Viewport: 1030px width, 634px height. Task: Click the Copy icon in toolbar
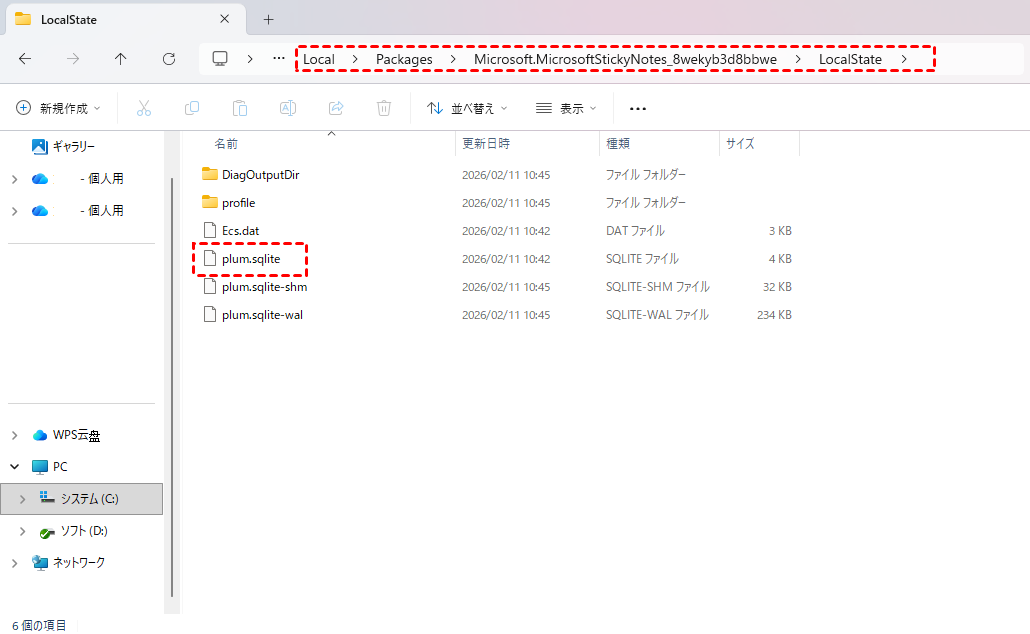point(192,108)
